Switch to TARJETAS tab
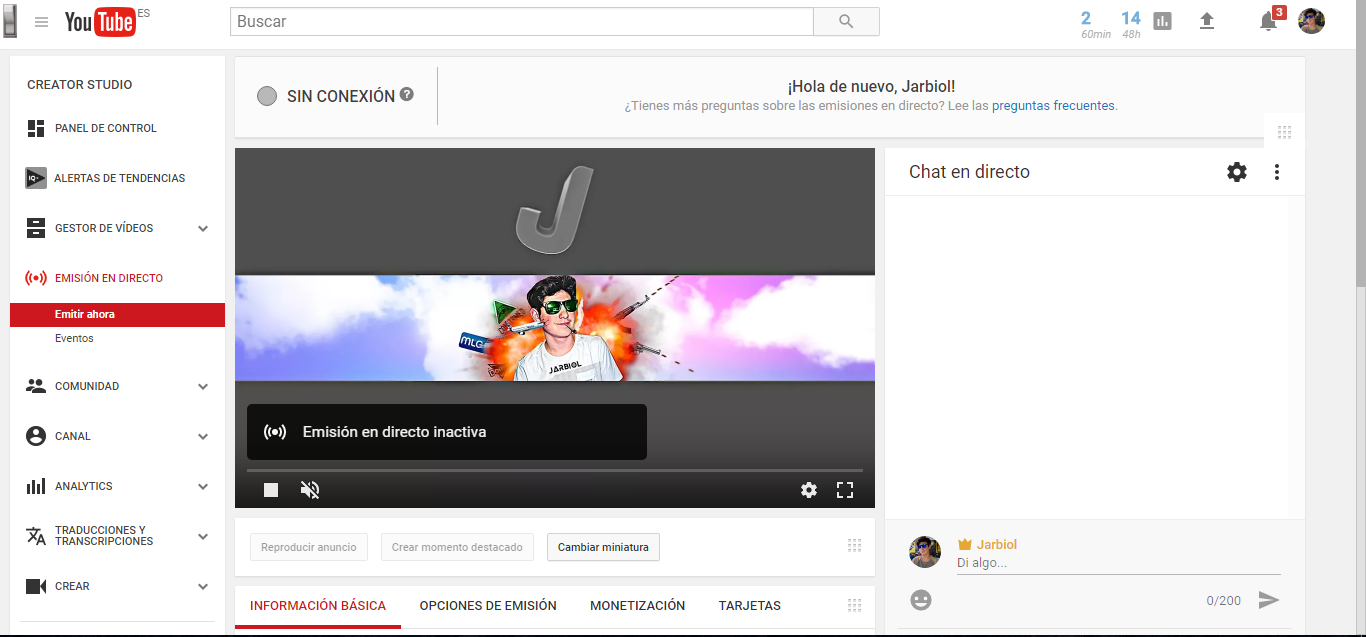This screenshot has width=1366, height=637. [750, 606]
